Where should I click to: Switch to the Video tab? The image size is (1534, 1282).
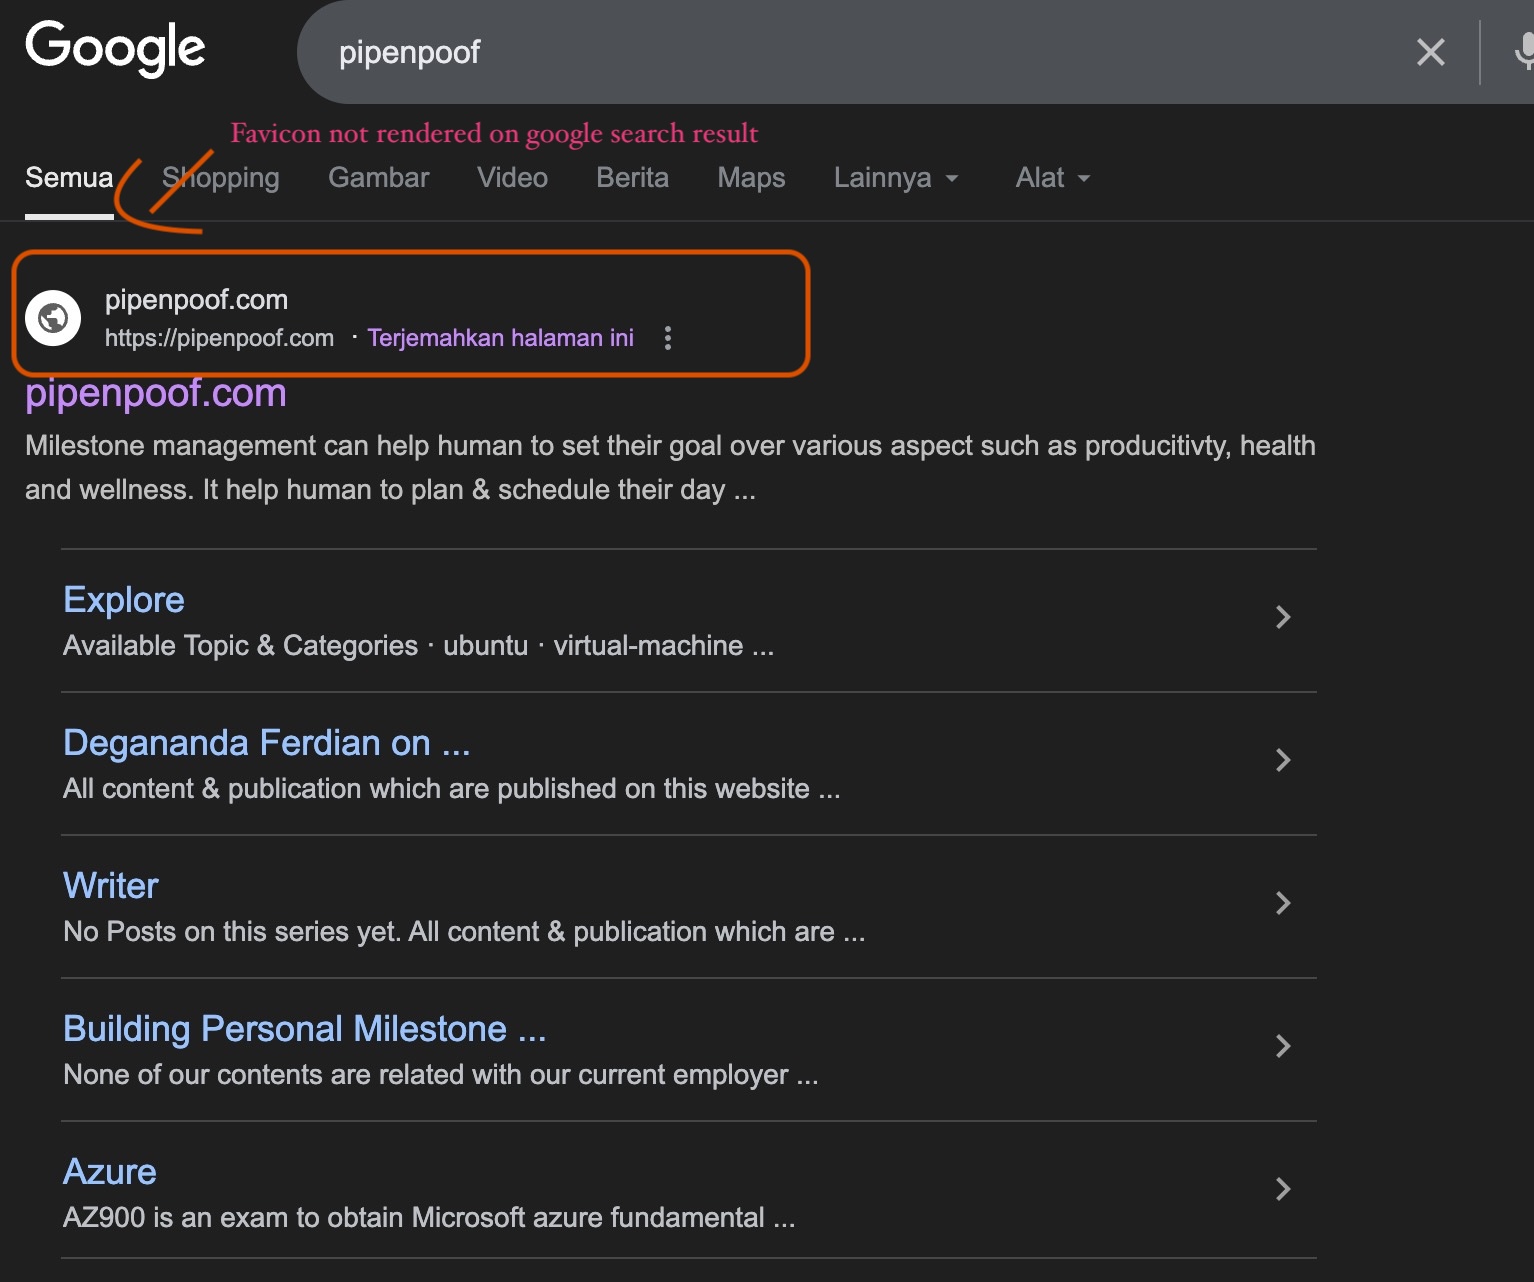tap(512, 178)
